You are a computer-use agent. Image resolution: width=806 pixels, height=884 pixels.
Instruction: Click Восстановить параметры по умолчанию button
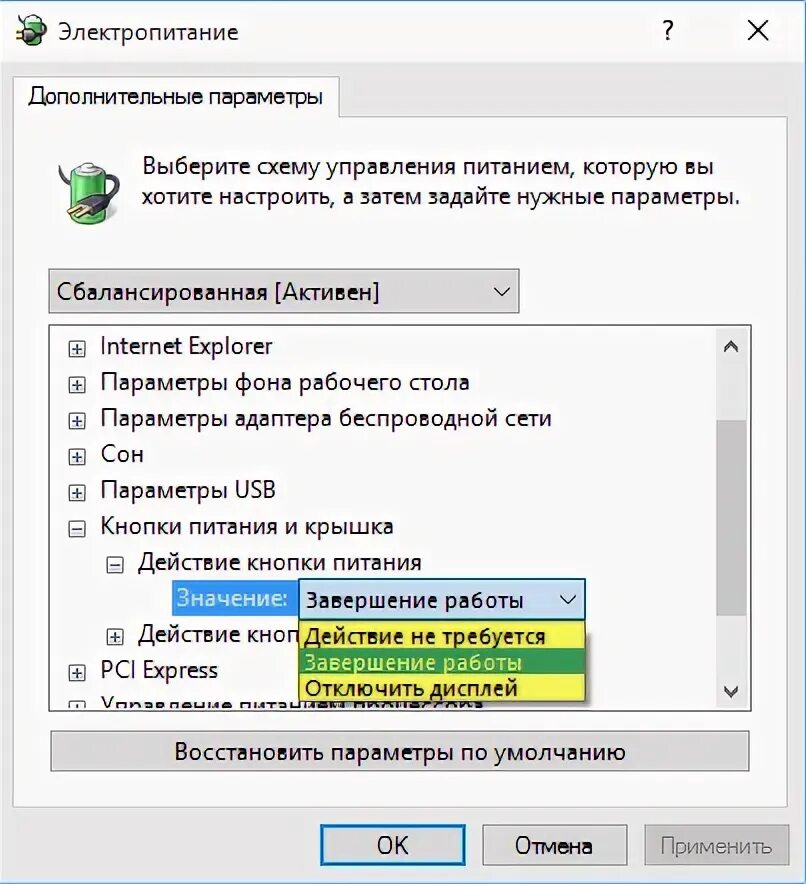(x=400, y=752)
